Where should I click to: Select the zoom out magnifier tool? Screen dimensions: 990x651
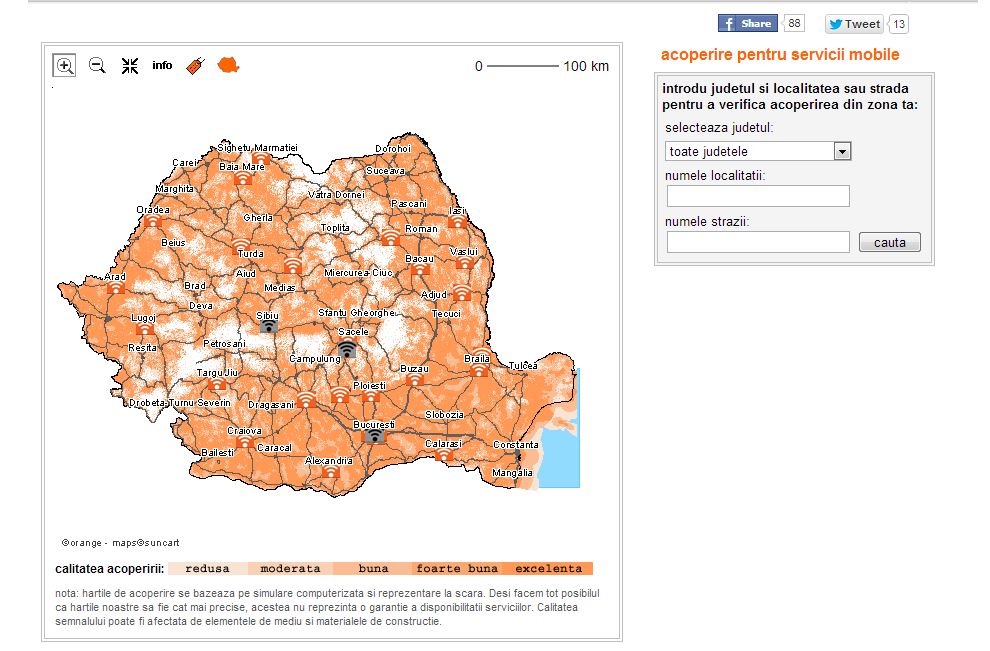coord(97,66)
